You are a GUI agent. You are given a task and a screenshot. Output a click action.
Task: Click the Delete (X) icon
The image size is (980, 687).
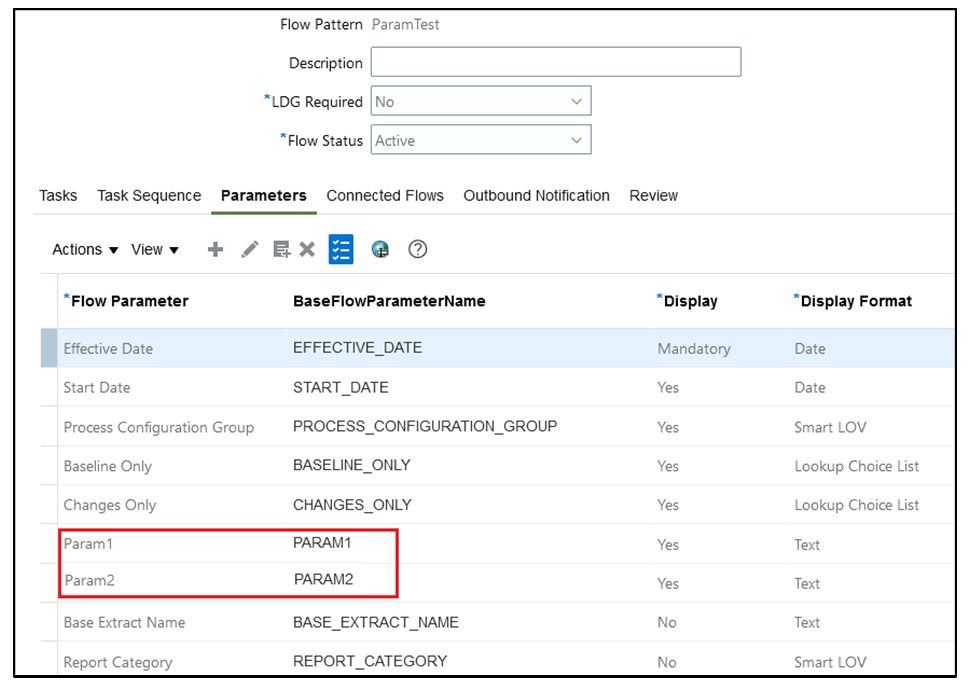click(307, 250)
